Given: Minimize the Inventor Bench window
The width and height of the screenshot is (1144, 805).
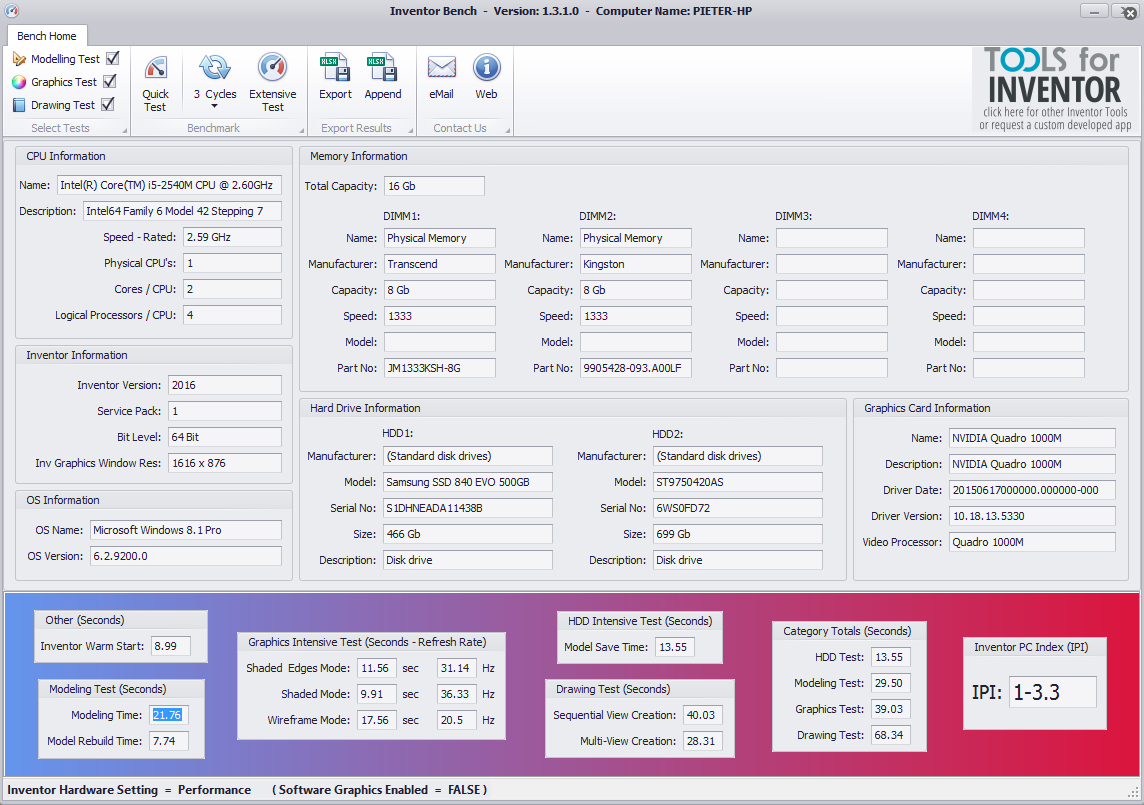Looking at the screenshot, I should tap(1093, 10).
